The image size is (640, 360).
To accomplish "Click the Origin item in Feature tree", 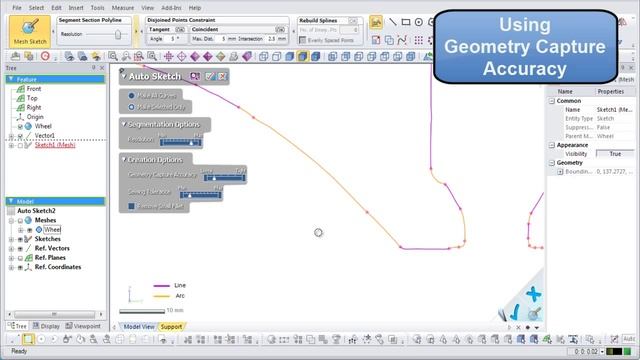I will [35, 117].
